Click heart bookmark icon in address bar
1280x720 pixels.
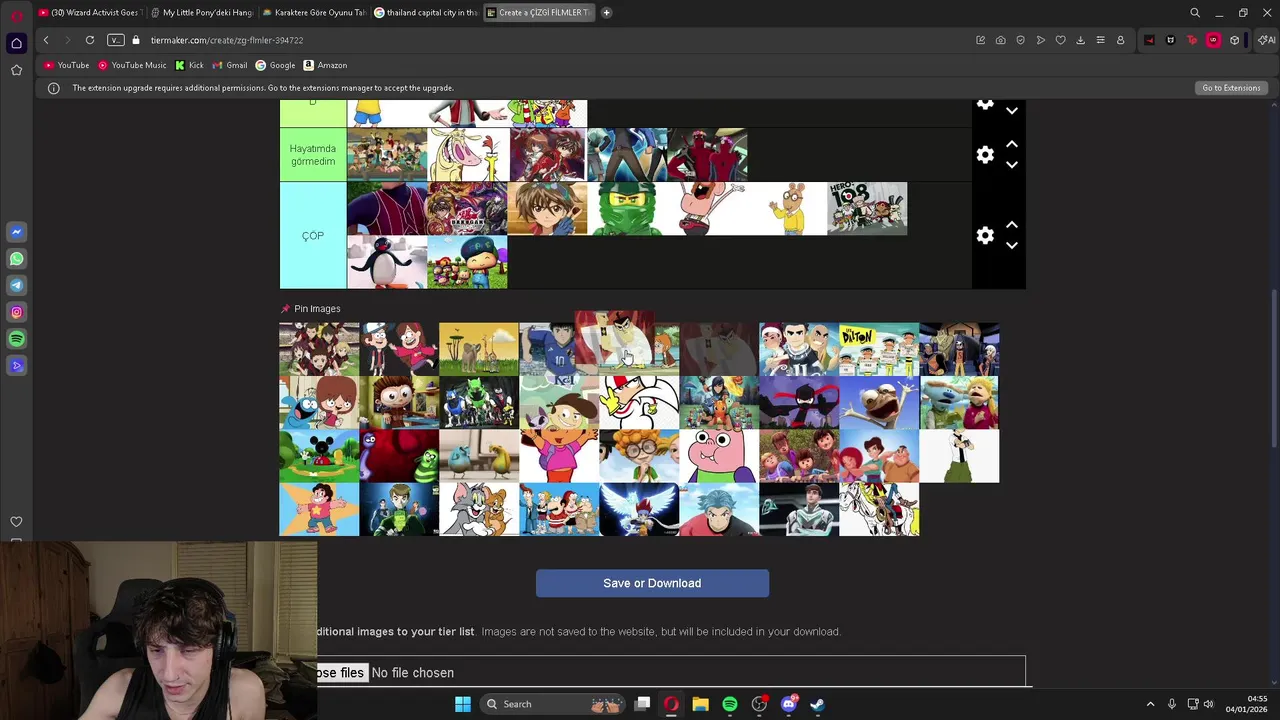click(1060, 40)
